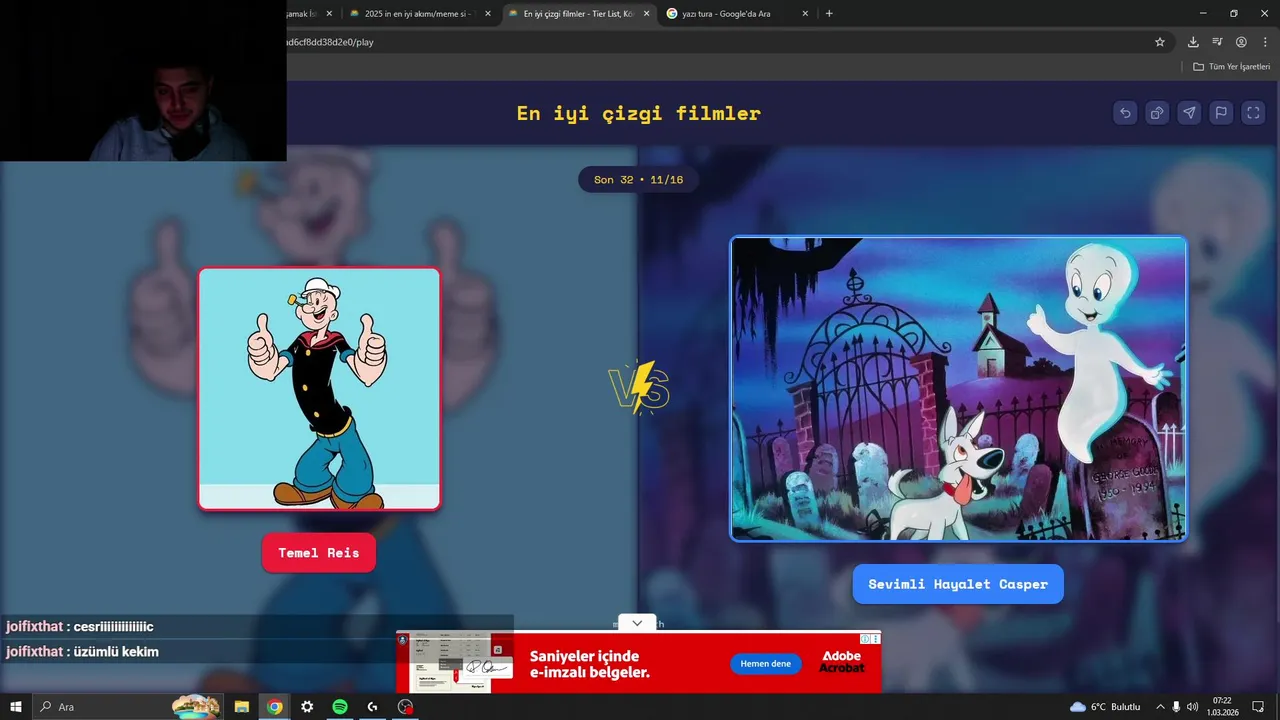Click the 'Hemen dene' ad button
The width and height of the screenshot is (1280, 720).
tap(766, 664)
